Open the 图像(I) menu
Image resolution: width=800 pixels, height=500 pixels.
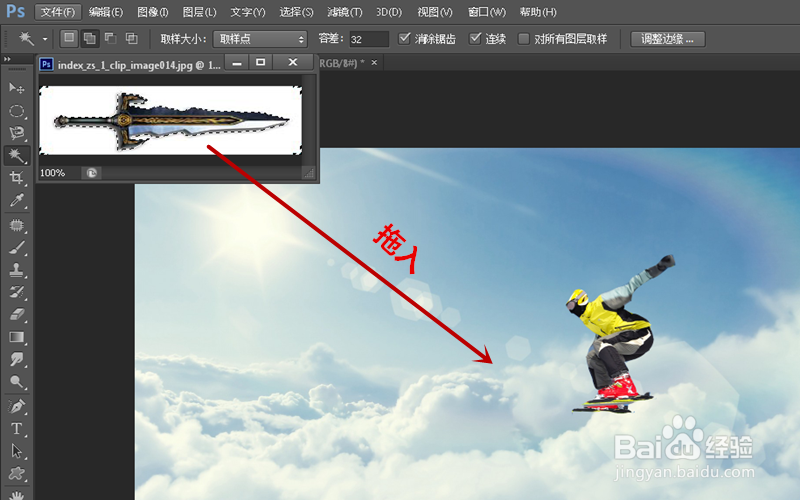(x=153, y=12)
